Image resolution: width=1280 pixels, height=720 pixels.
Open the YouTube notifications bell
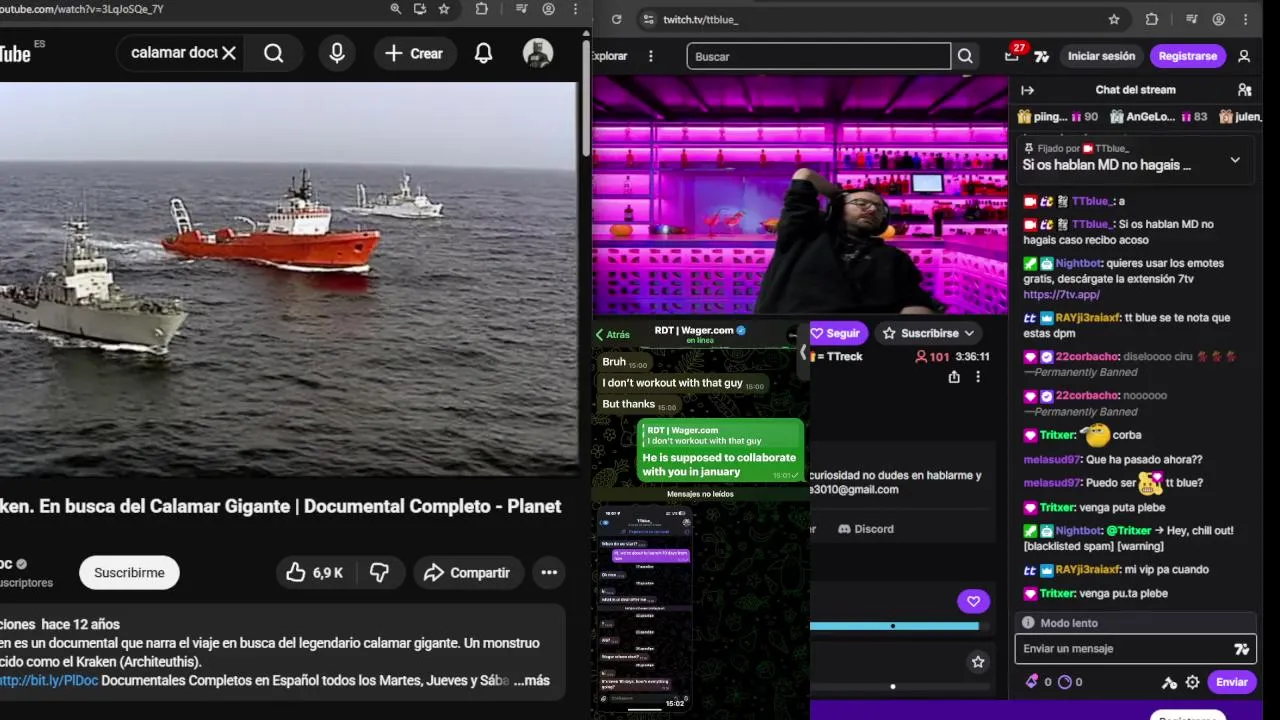[x=483, y=53]
